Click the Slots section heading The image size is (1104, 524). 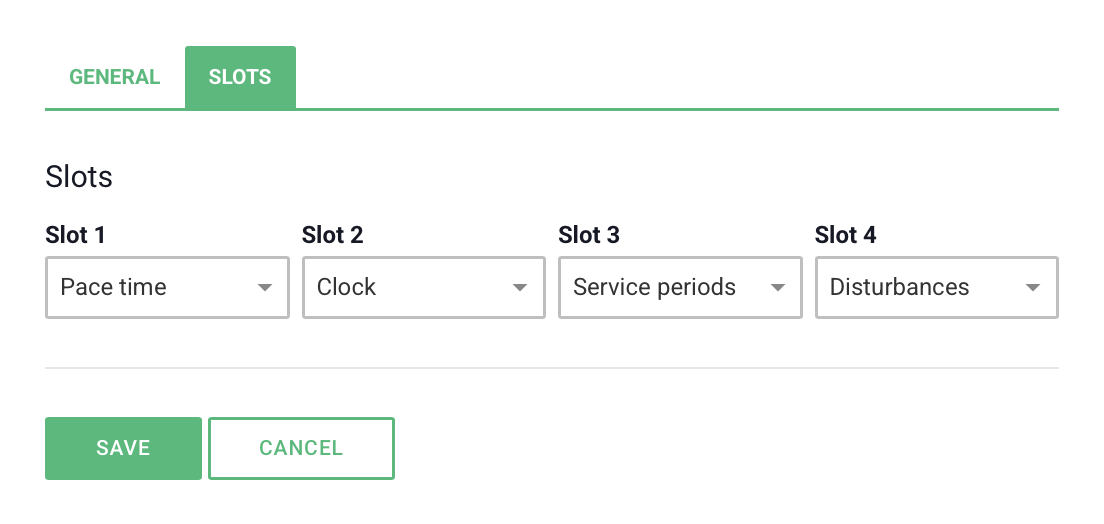tap(79, 176)
